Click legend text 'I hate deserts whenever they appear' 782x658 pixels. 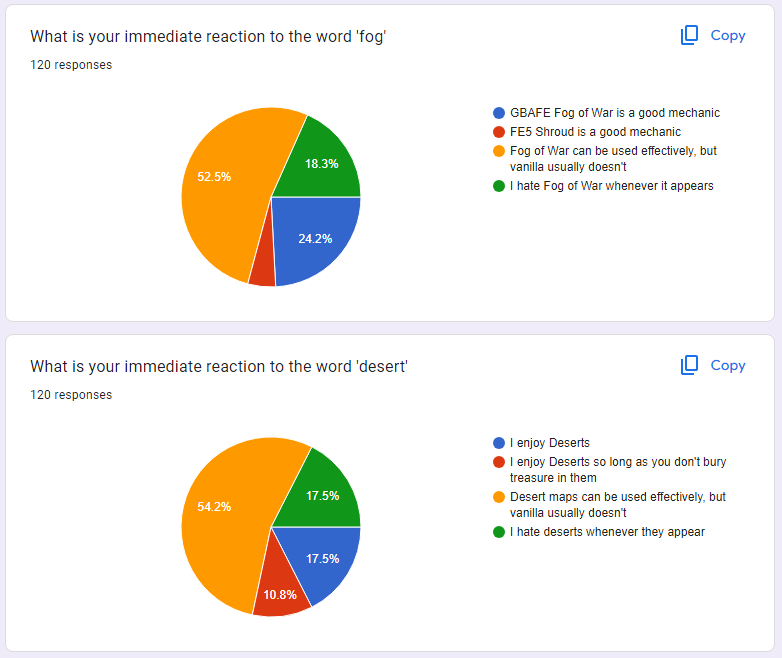point(607,532)
